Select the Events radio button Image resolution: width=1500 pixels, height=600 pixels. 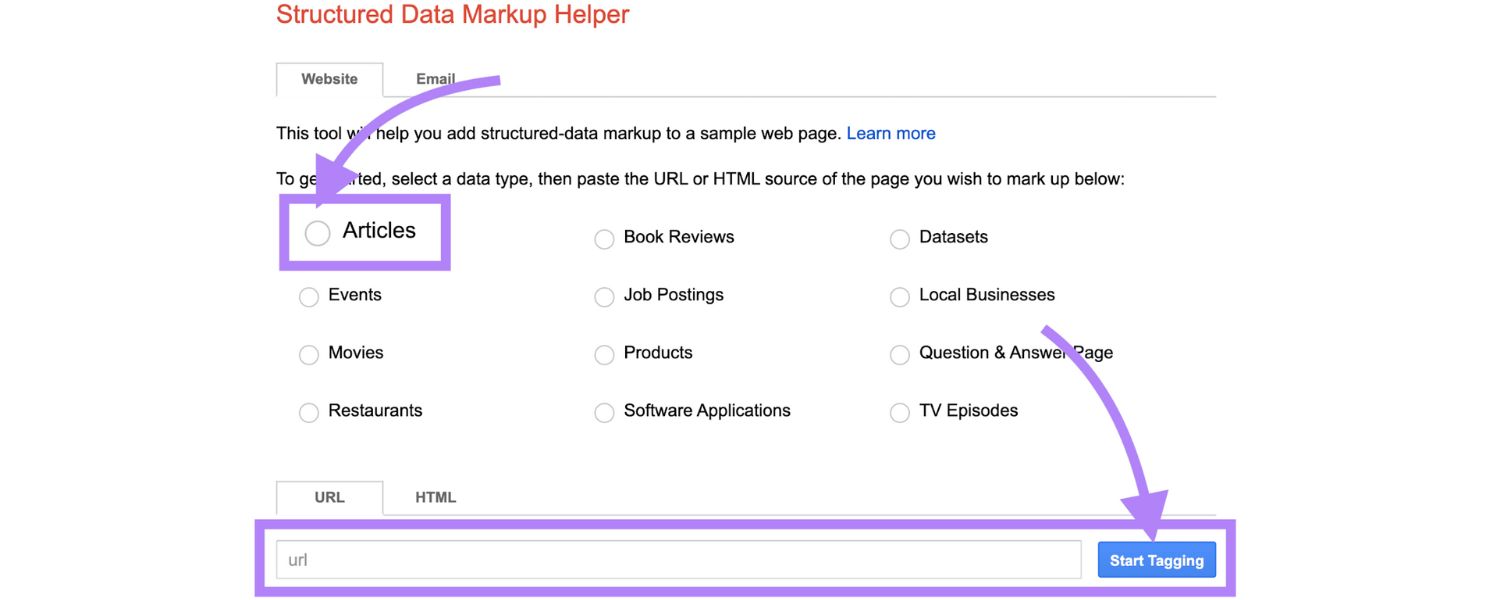pos(308,296)
